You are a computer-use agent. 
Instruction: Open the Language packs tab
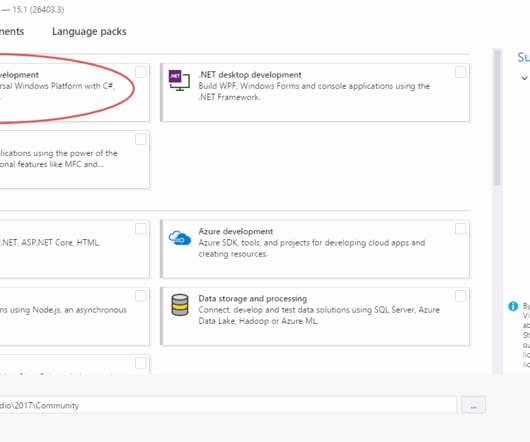tap(89, 31)
